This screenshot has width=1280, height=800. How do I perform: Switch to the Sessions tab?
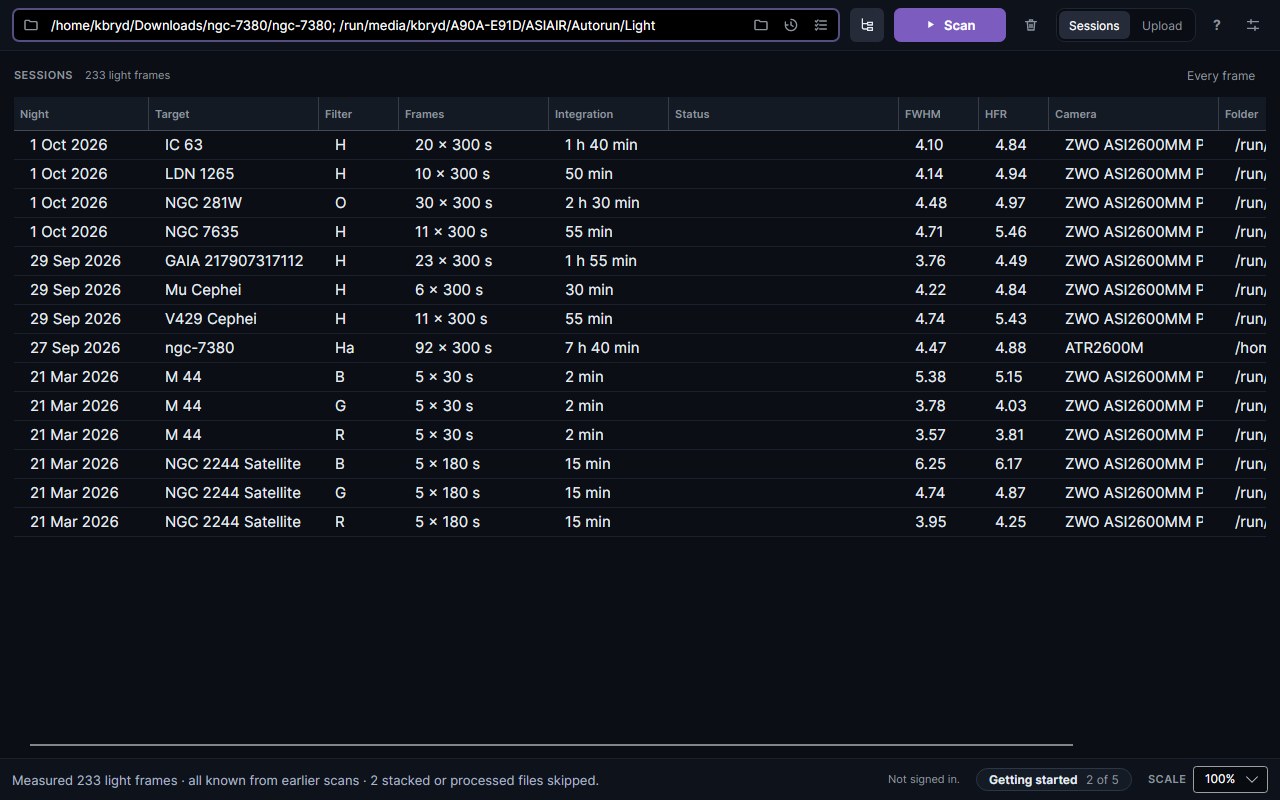[1094, 25]
